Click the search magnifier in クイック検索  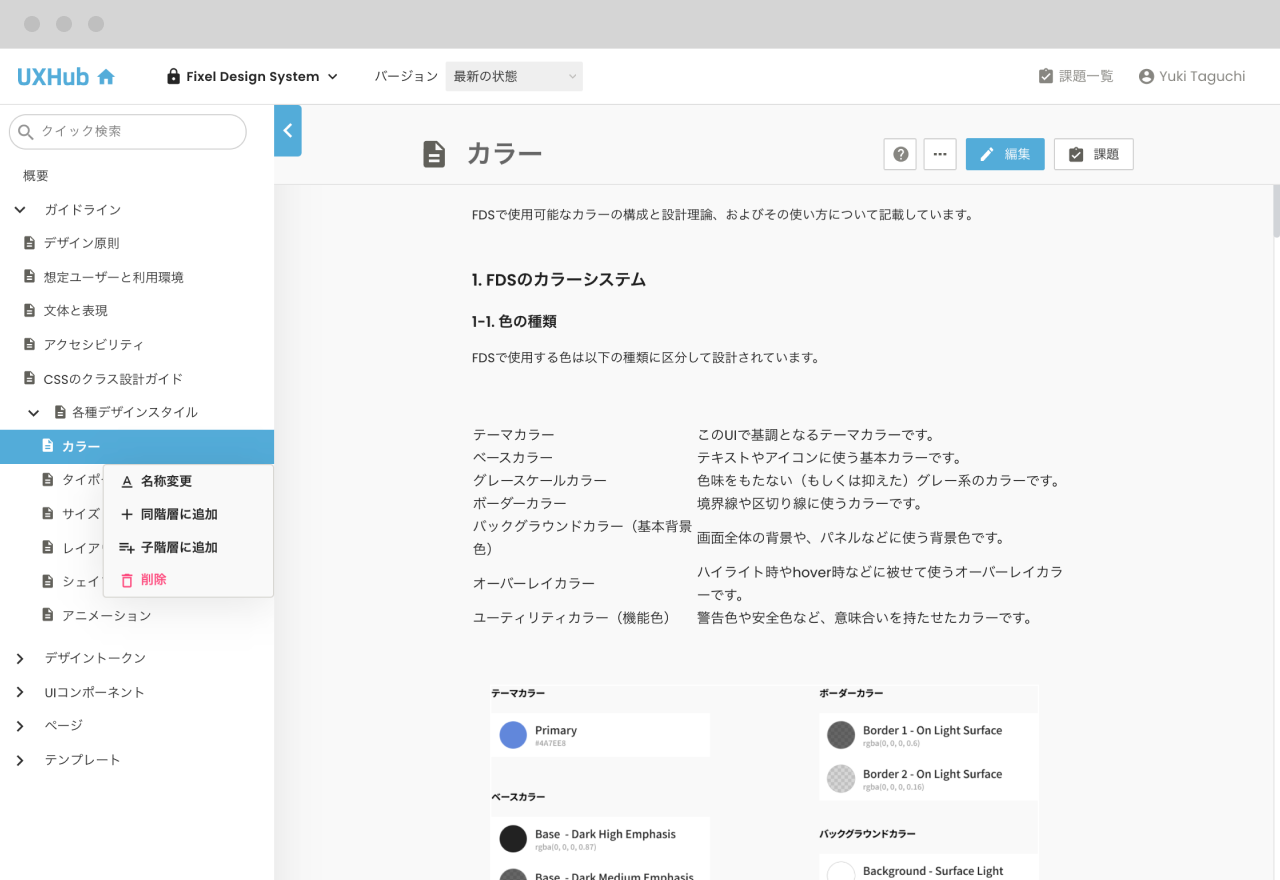pyautogui.click(x=25, y=131)
